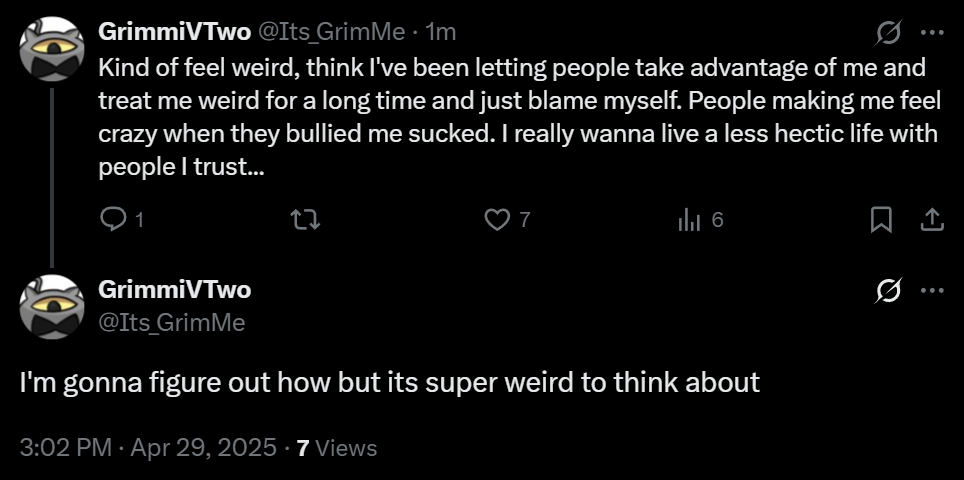964x480 pixels.
Task: Click the Grok icon on the first tweet
Action: pos(887,33)
